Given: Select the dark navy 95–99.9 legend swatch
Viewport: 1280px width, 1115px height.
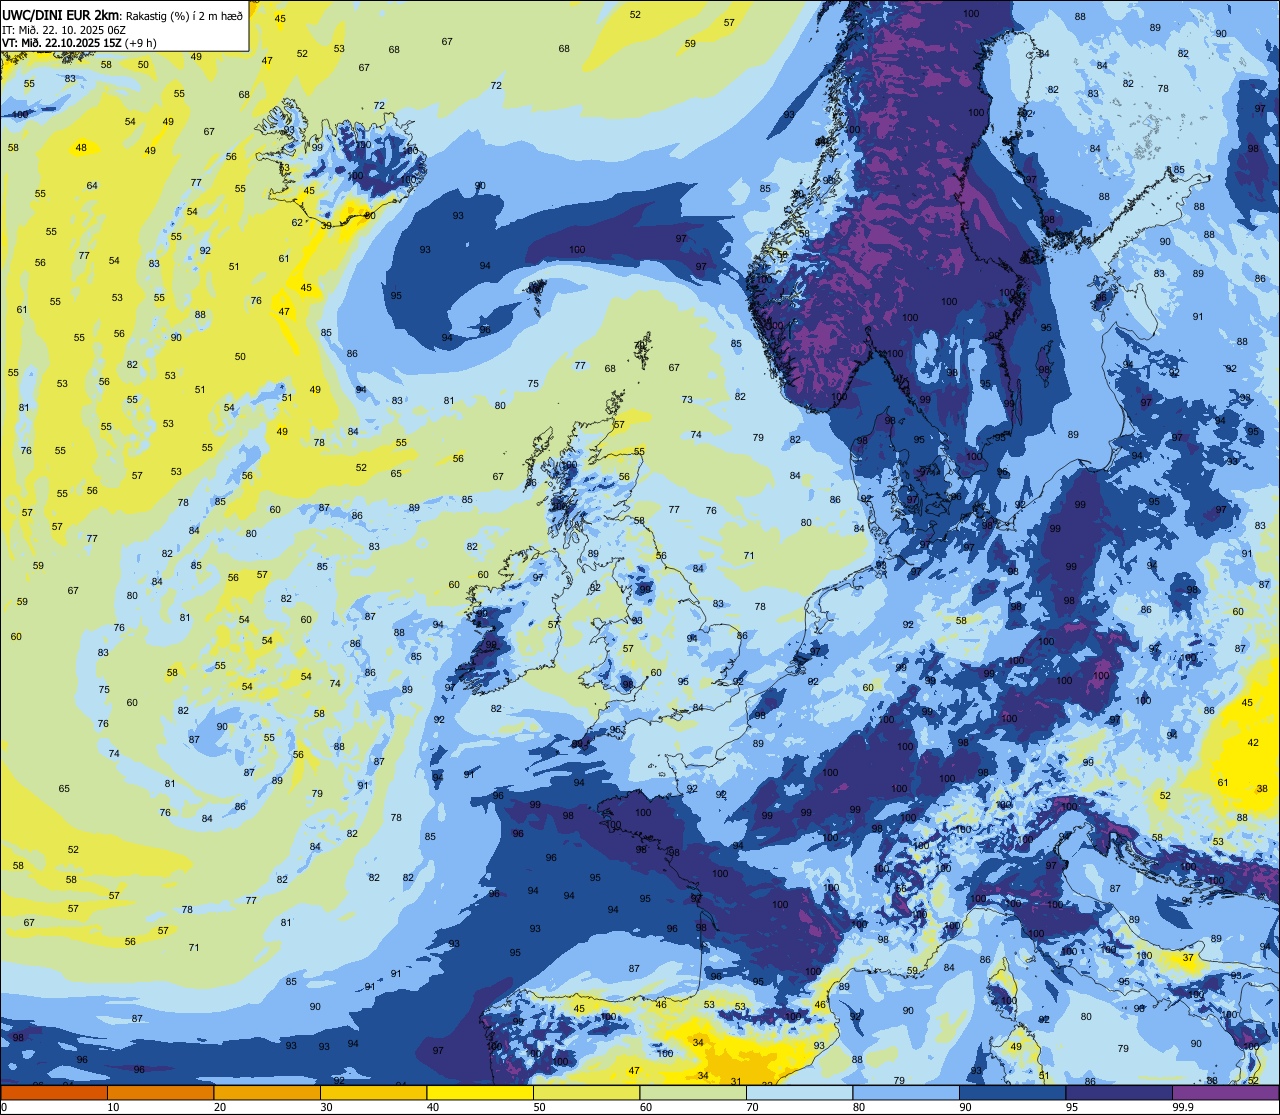Looking at the screenshot, I should tap(1119, 1092).
